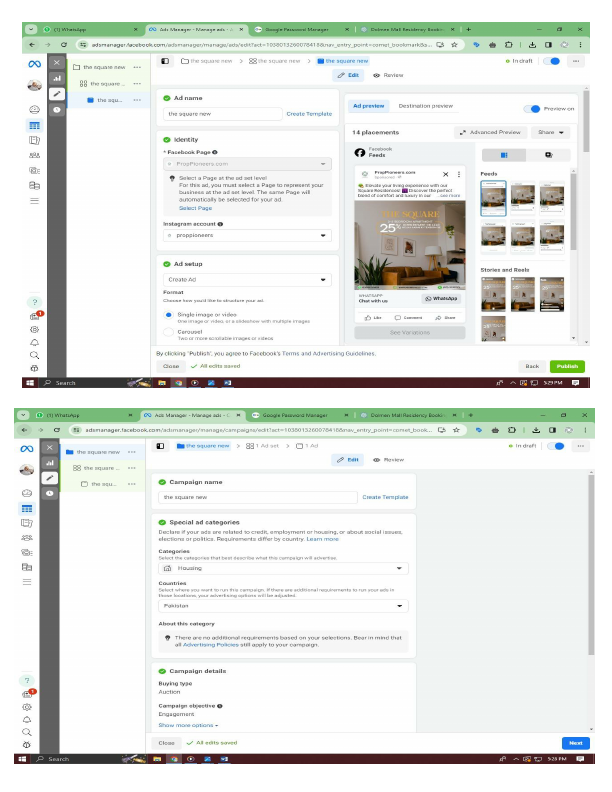The width and height of the screenshot is (612, 792).
Task: Click Create Template beside the Ad name field
Action: pos(309,114)
